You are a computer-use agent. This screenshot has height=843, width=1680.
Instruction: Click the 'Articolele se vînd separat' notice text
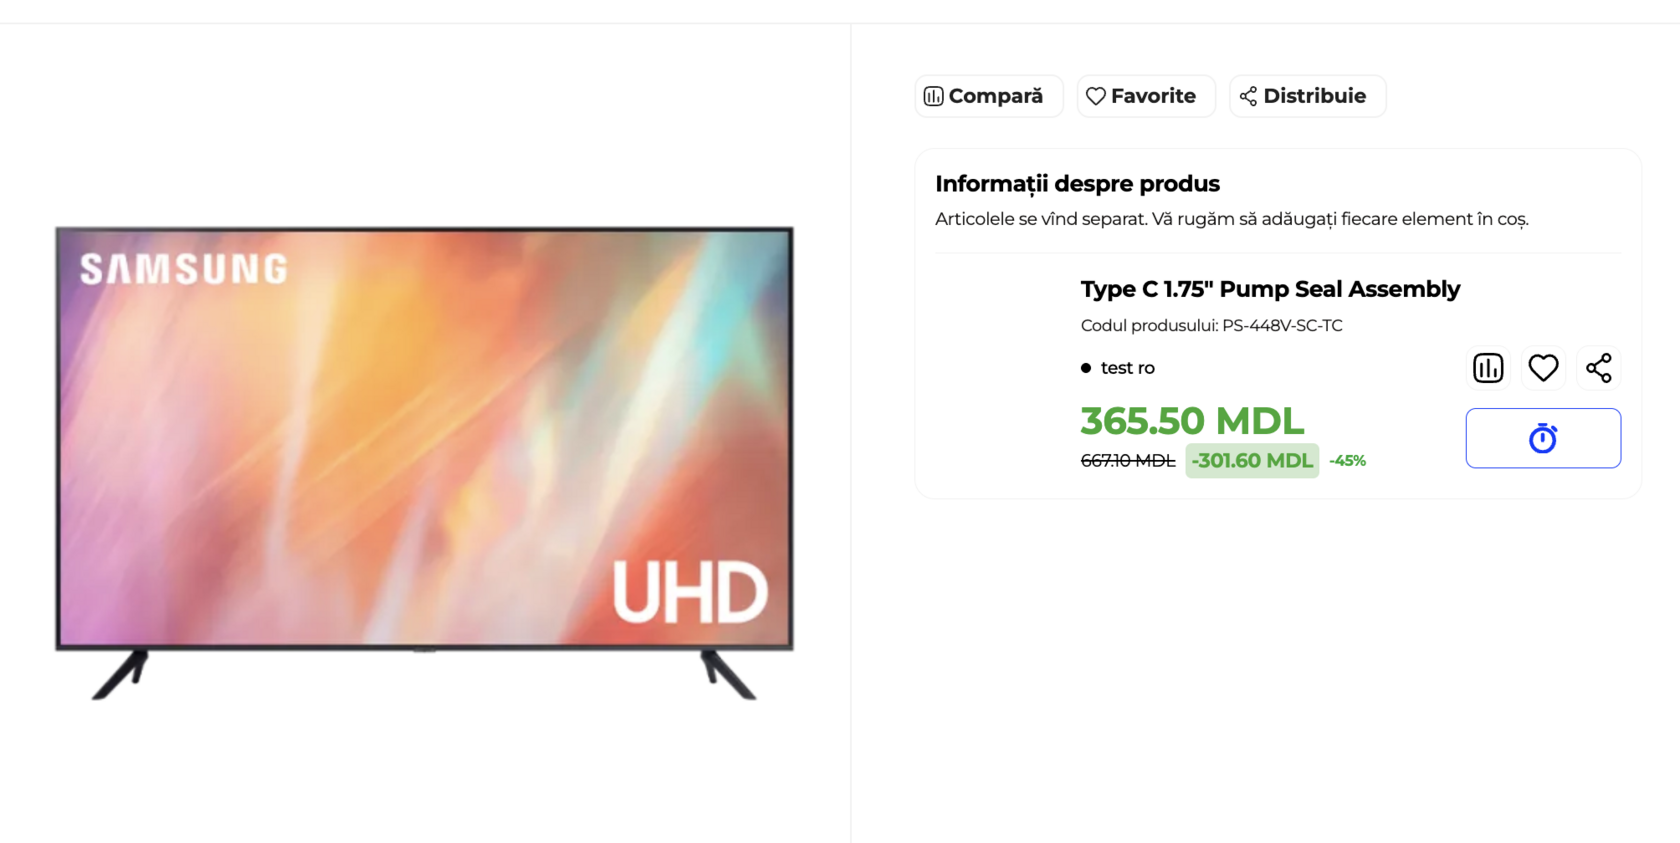[1231, 219]
